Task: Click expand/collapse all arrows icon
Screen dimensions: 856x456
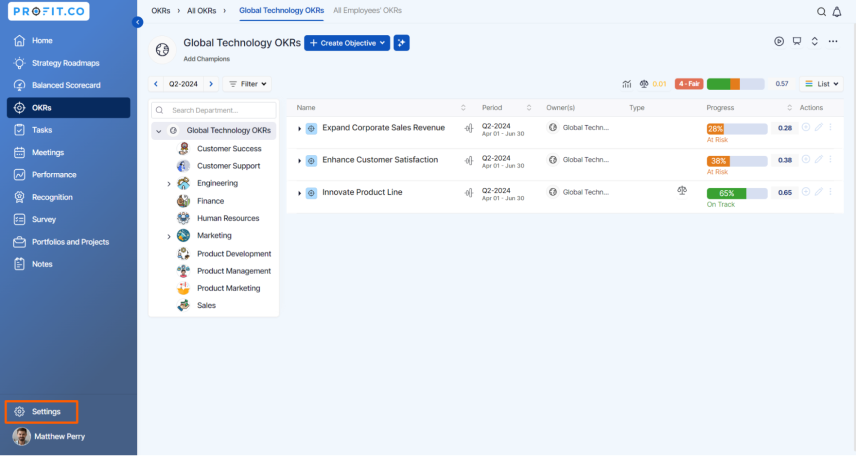Action: 815,42
